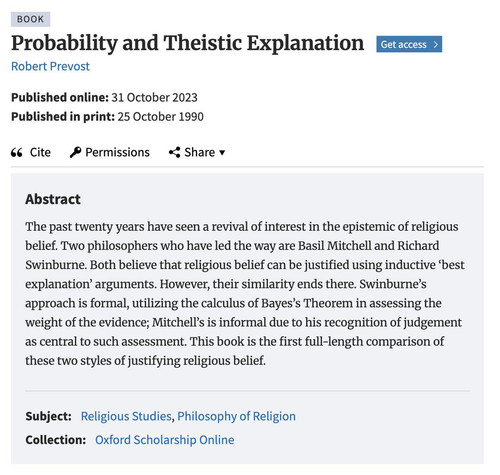Open the Permissions link text

[117, 152]
